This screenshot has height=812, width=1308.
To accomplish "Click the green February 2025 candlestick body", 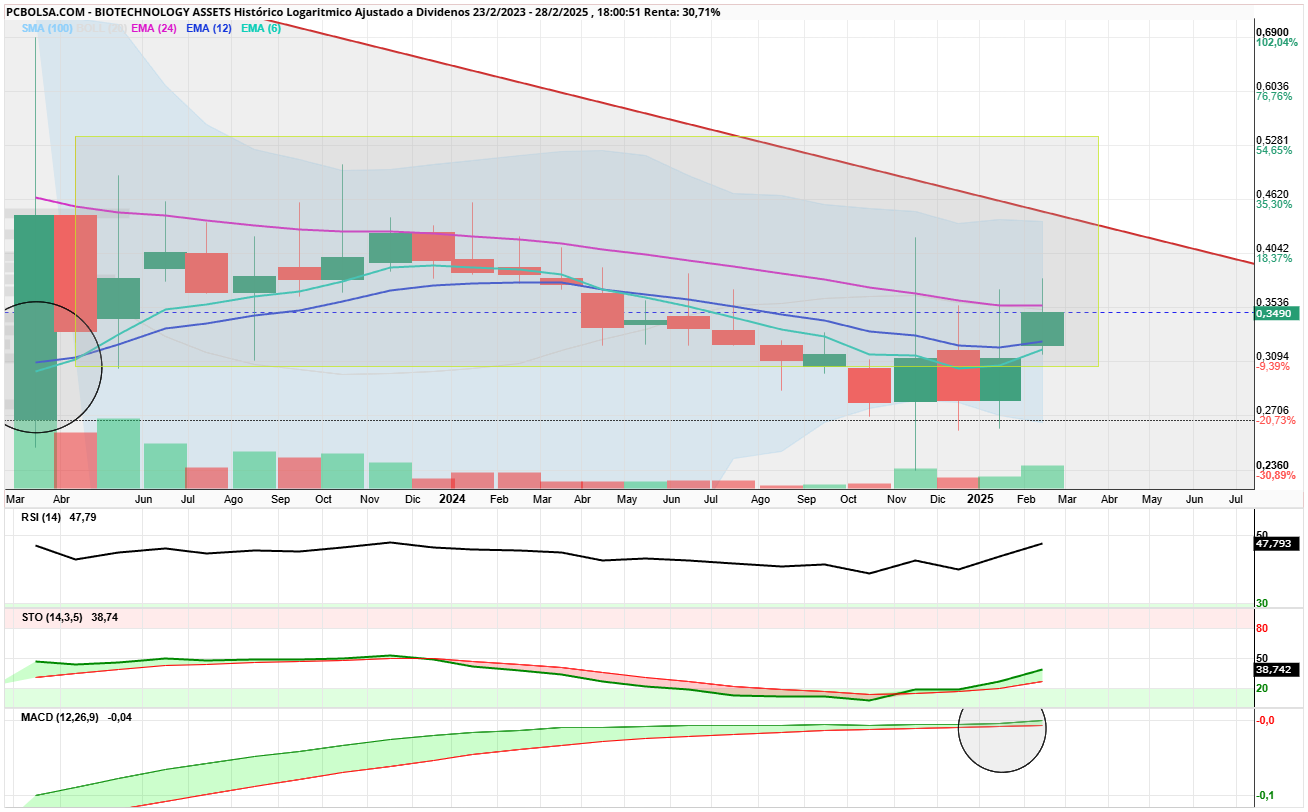I will pos(1042,329).
